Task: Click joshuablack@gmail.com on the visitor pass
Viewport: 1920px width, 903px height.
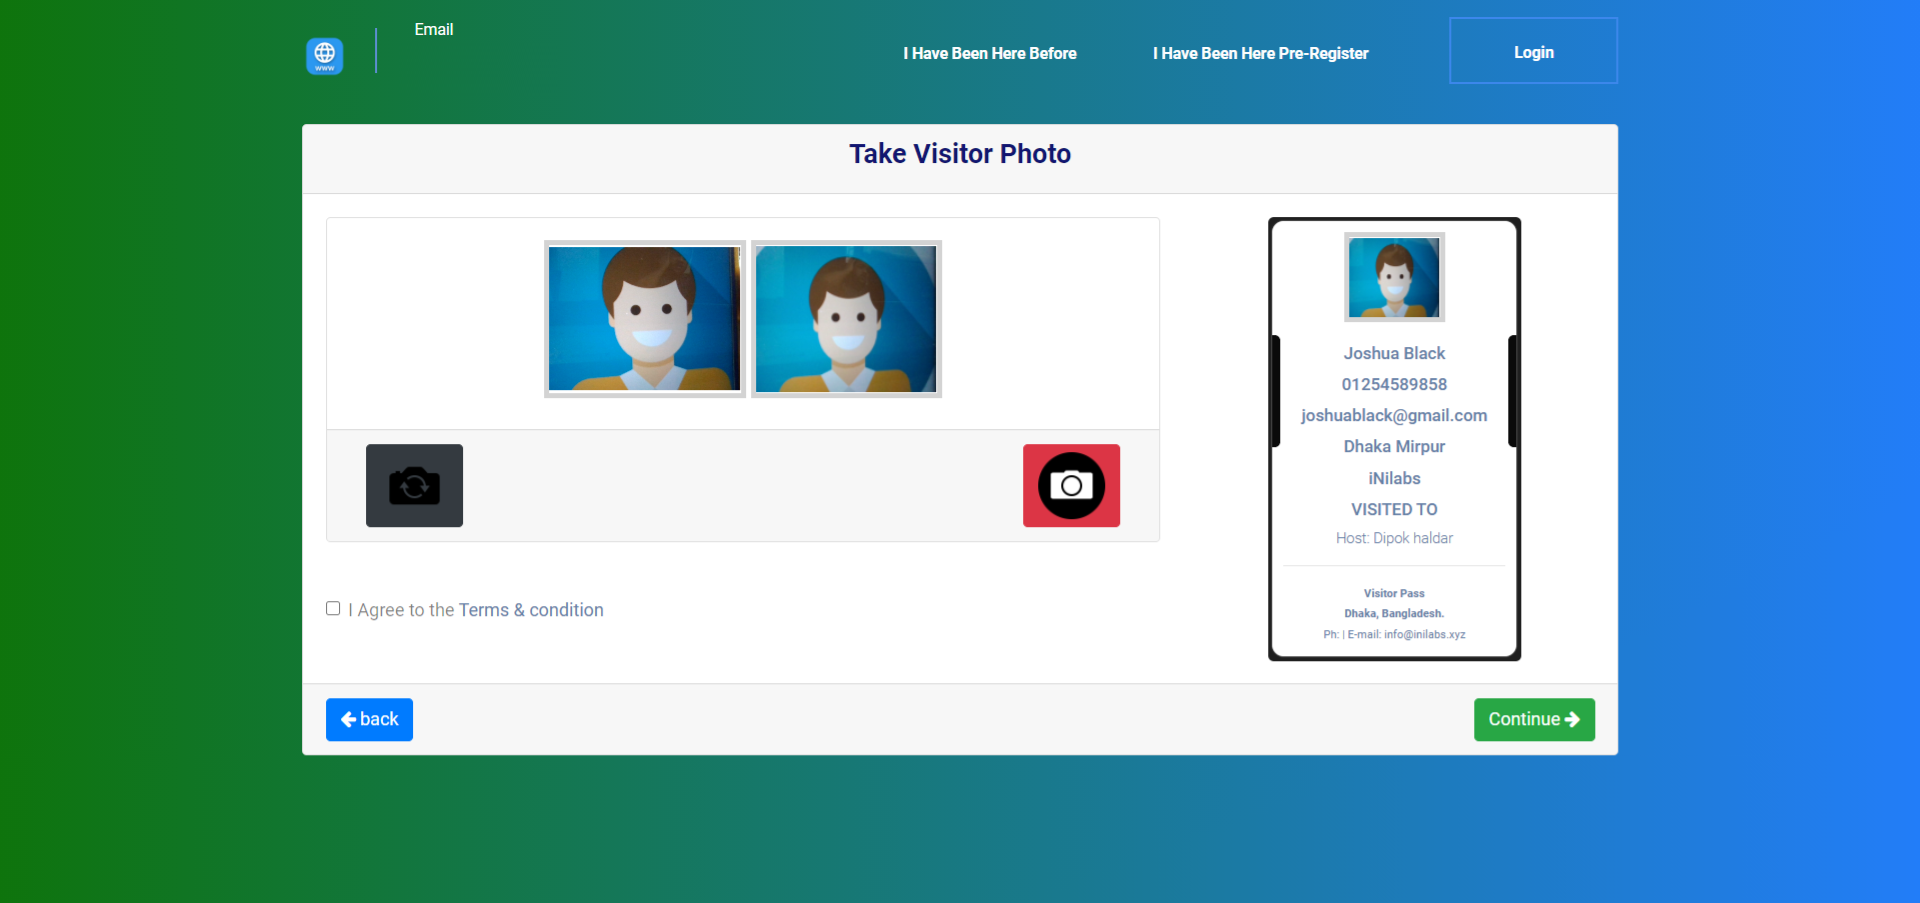Action: click(1394, 415)
